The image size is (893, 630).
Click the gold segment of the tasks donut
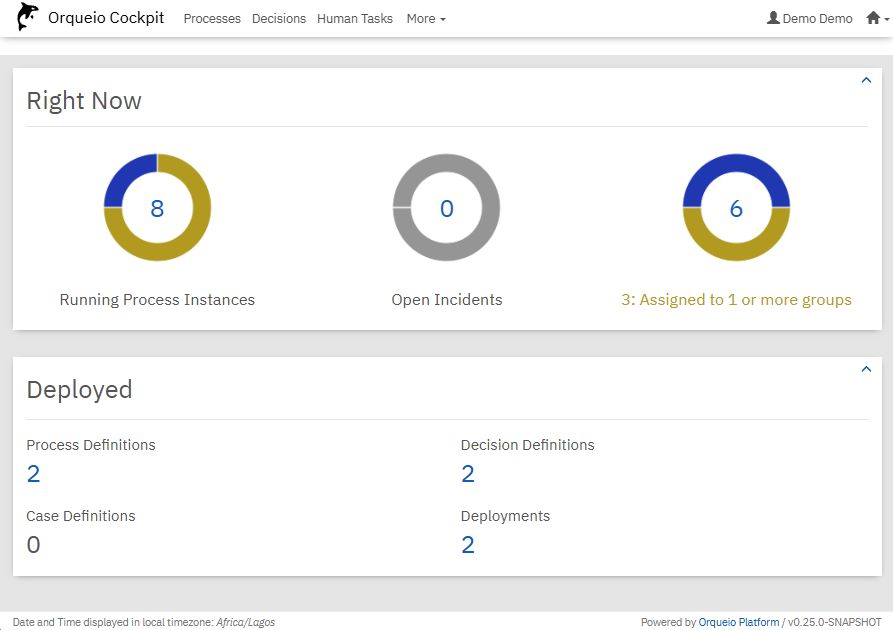click(x=736, y=249)
